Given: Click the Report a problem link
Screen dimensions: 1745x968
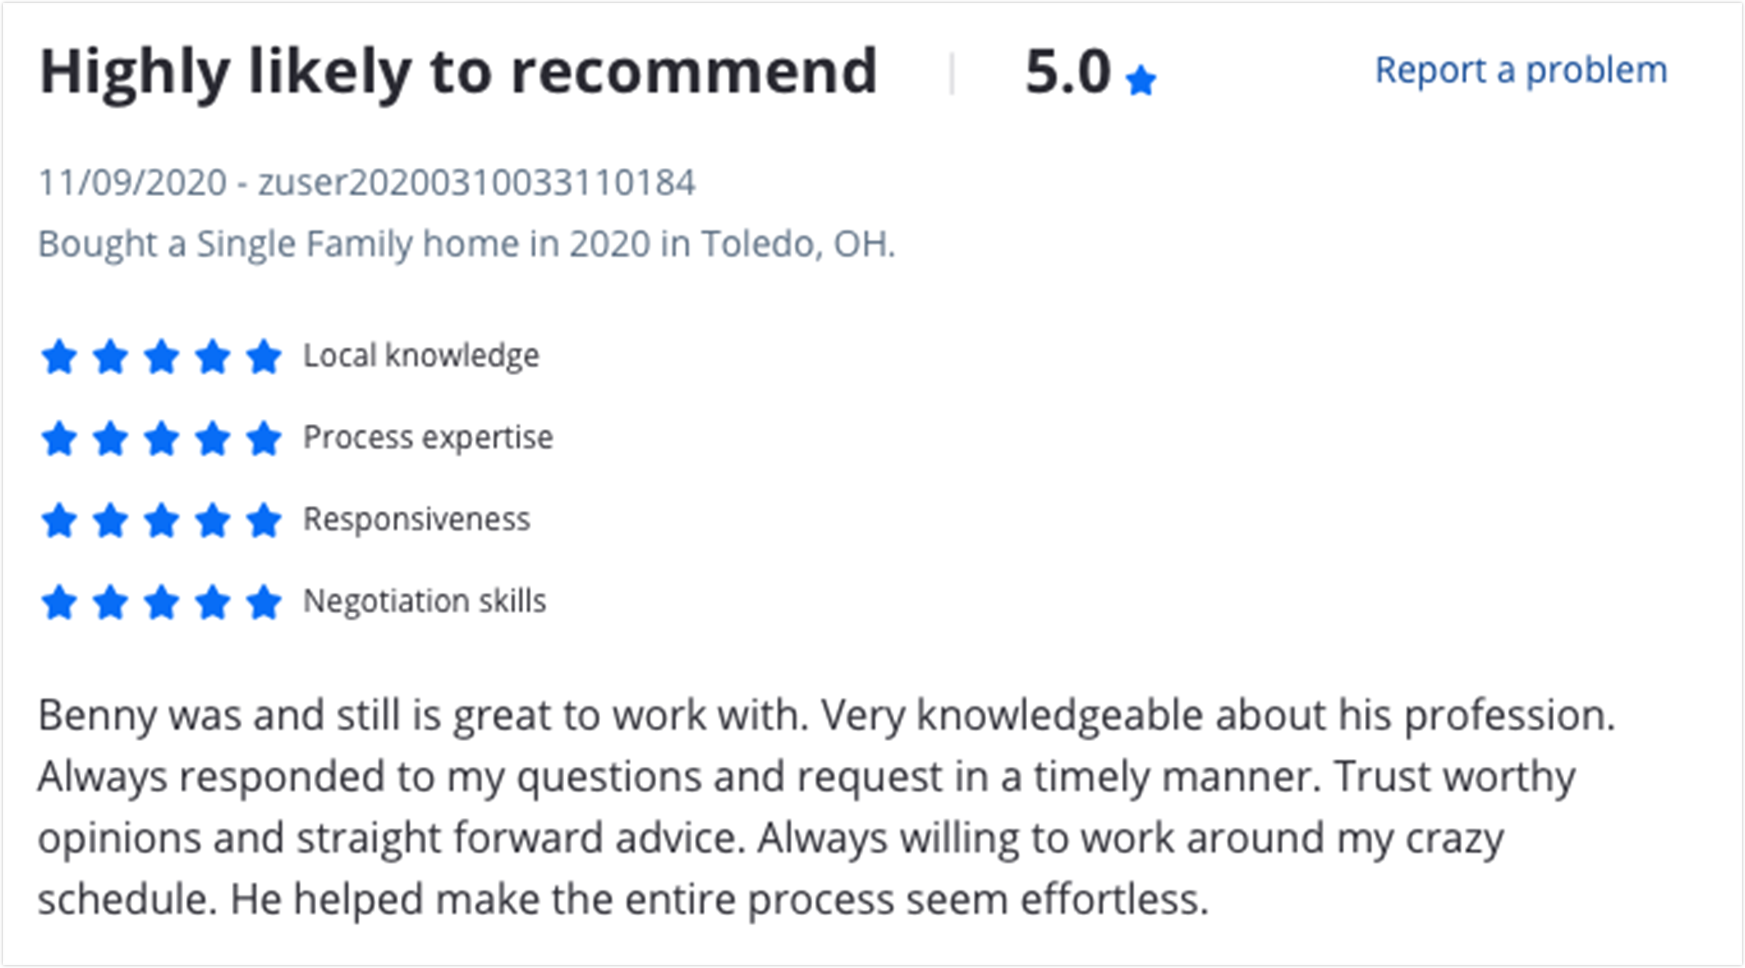Looking at the screenshot, I should (1521, 70).
